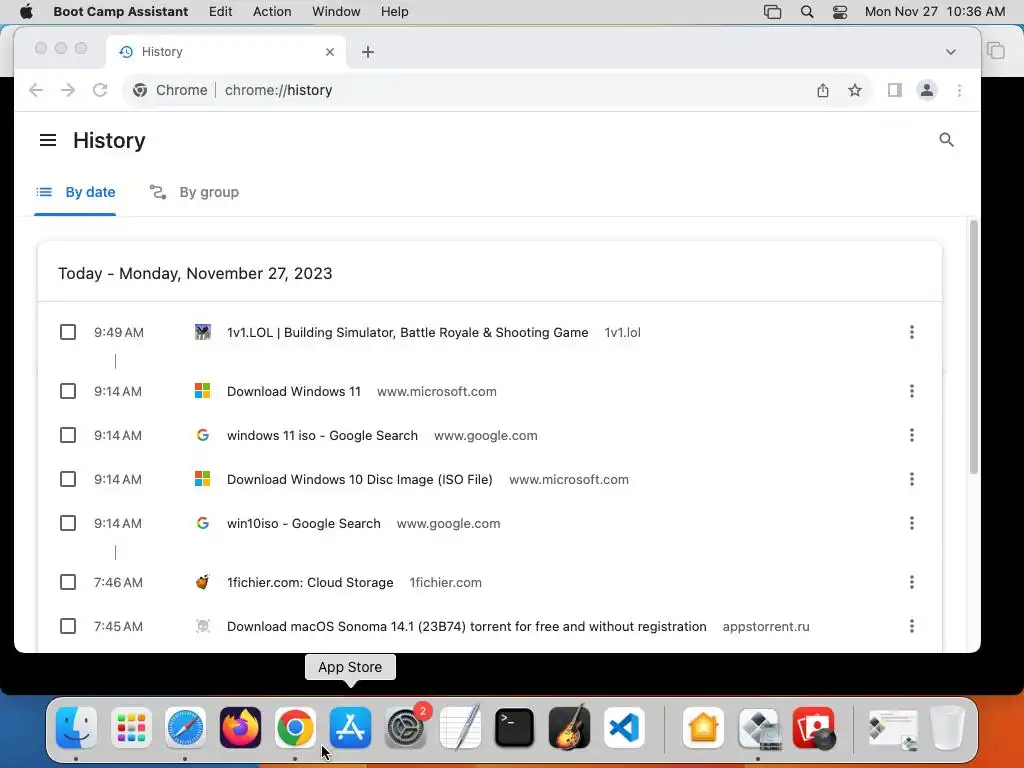Tick the 1fichier.com Cloud Storage checkbox

coord(68,582)
